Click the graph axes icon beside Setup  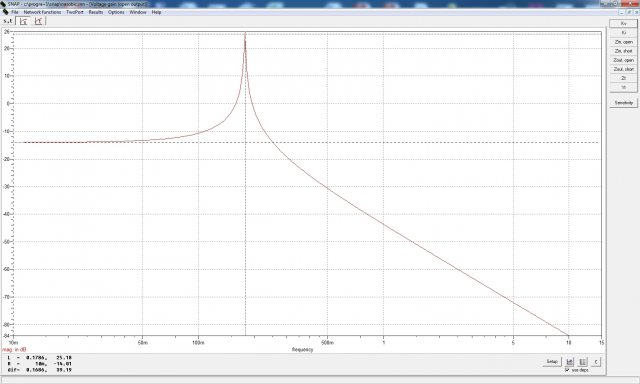point(570,362)
